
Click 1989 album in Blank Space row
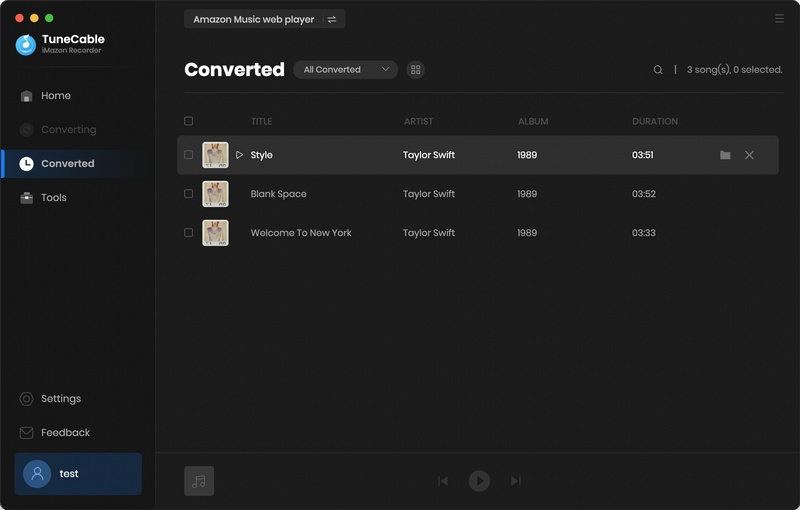(x=527, y=194)
